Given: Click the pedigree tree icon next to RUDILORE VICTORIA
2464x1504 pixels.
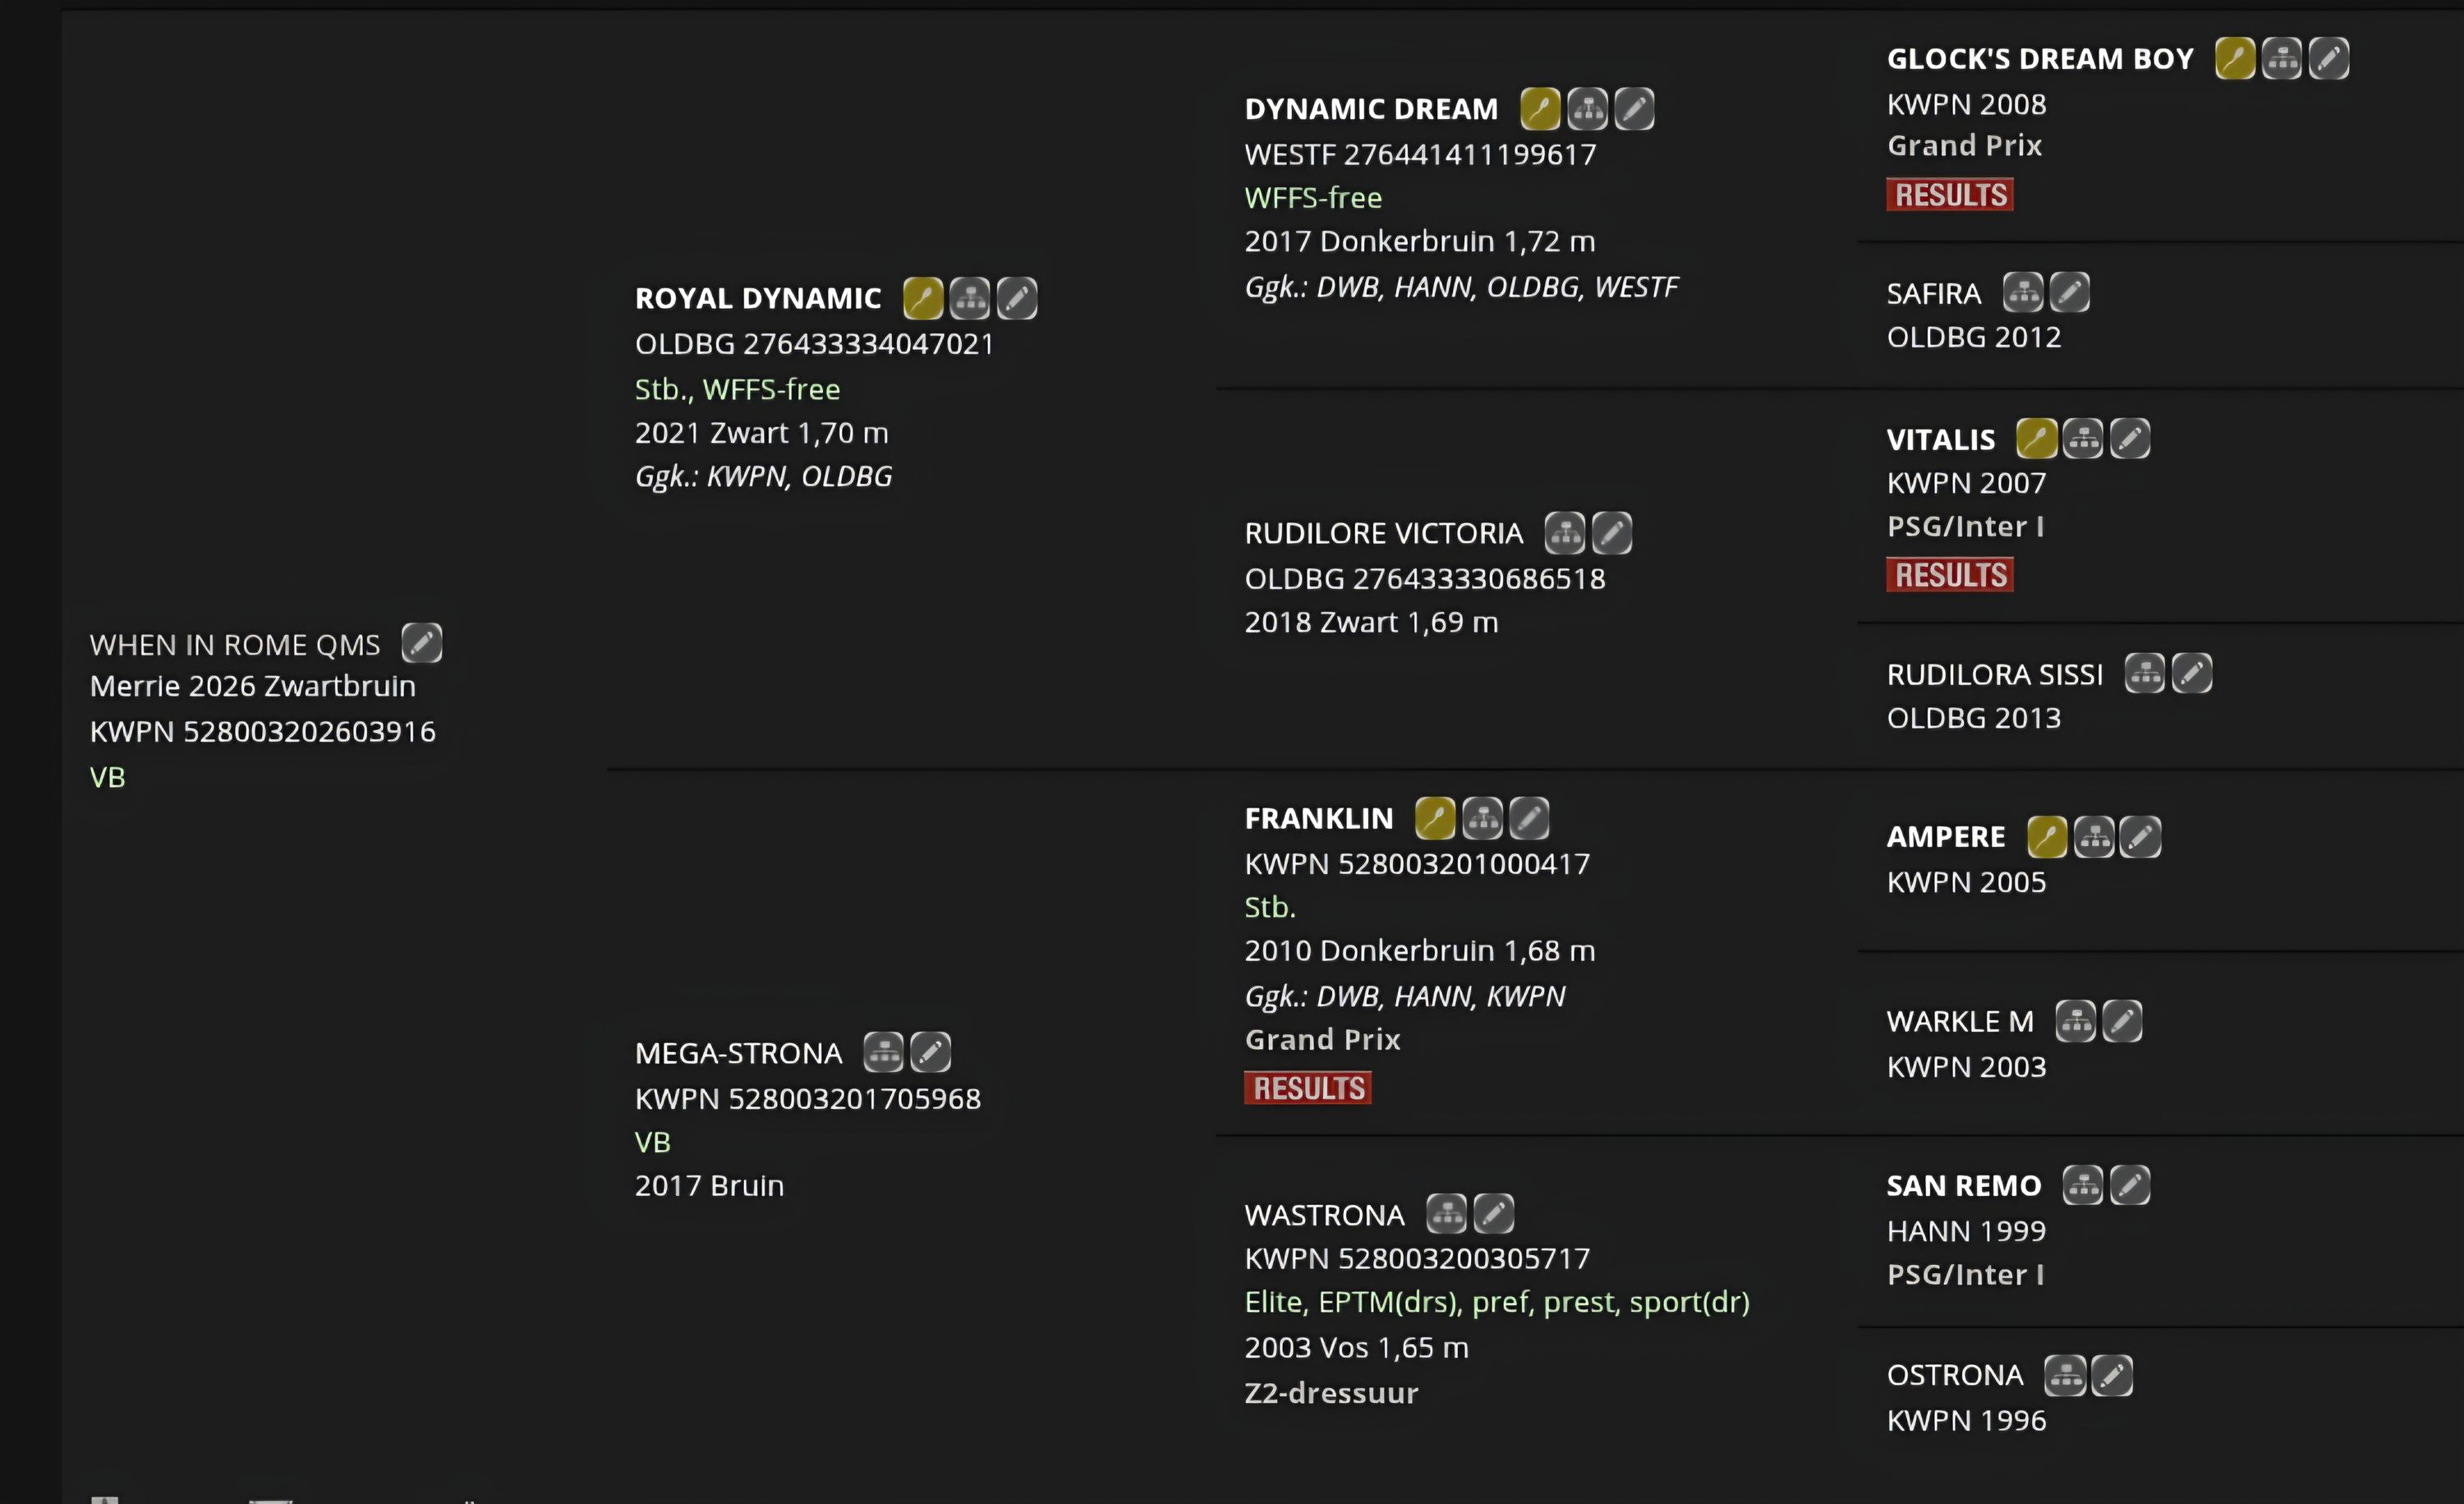Looking at the screenshot, I should [x=1564, y=533].
